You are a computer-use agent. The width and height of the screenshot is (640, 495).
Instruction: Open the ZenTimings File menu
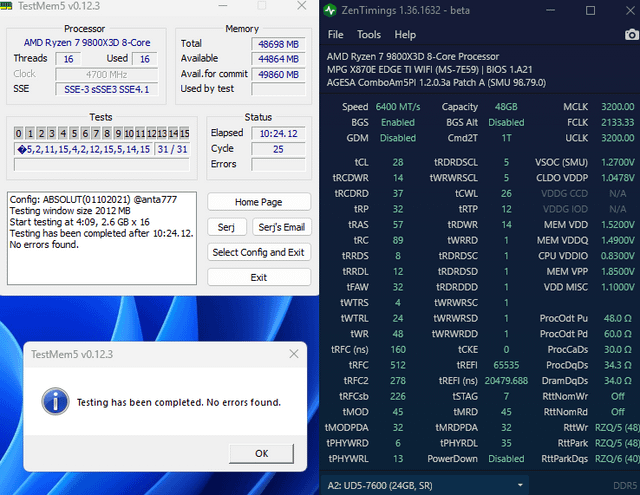point(336,35)
